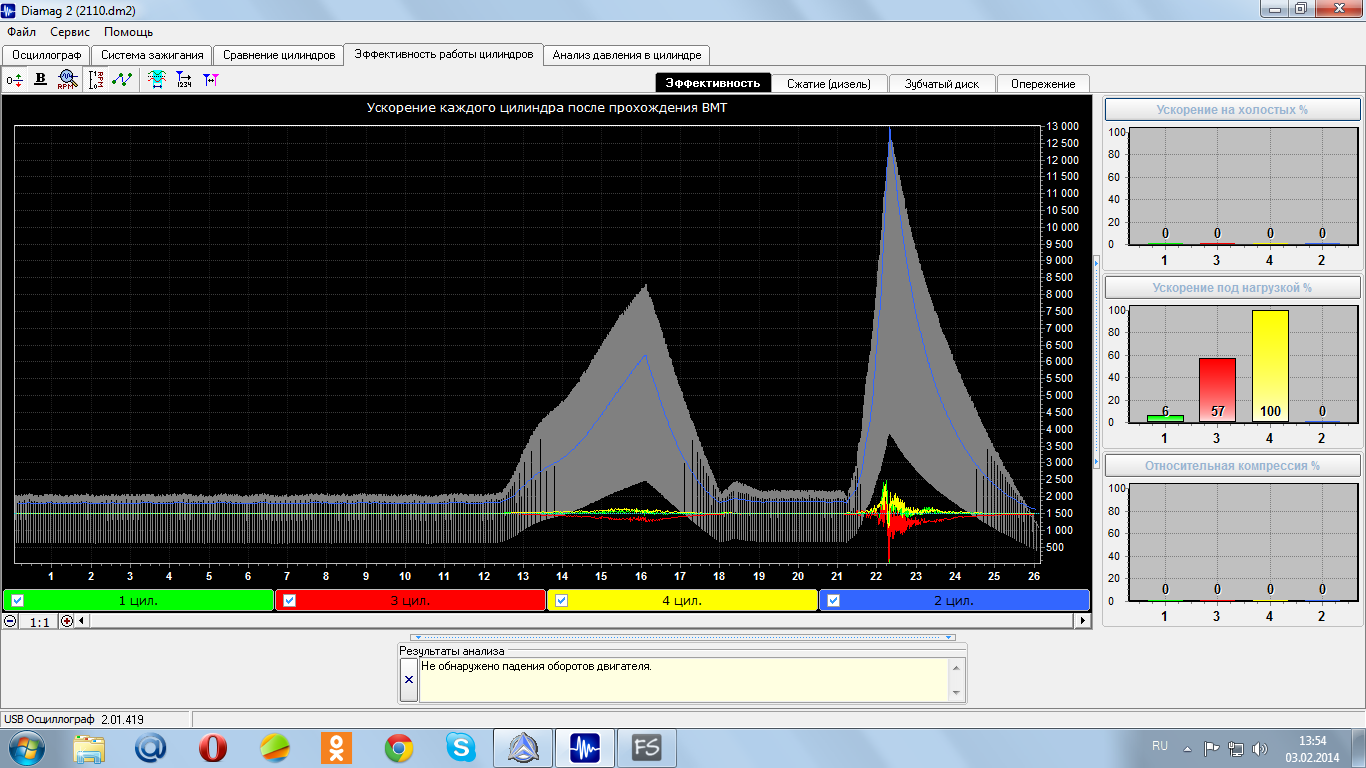
Task: Click the green 1 цил. legend label
Action: (139, 601)
